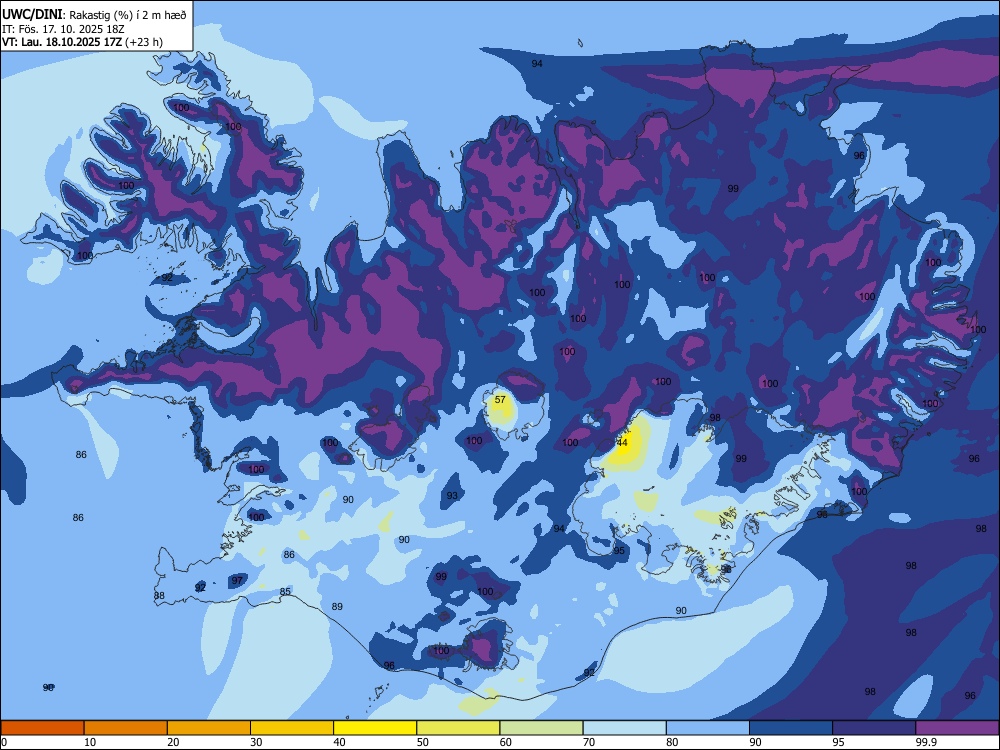This screenshot has width=1000, height=750.
Task: Click the '30' legend tick label
Action: click(256, 742)
